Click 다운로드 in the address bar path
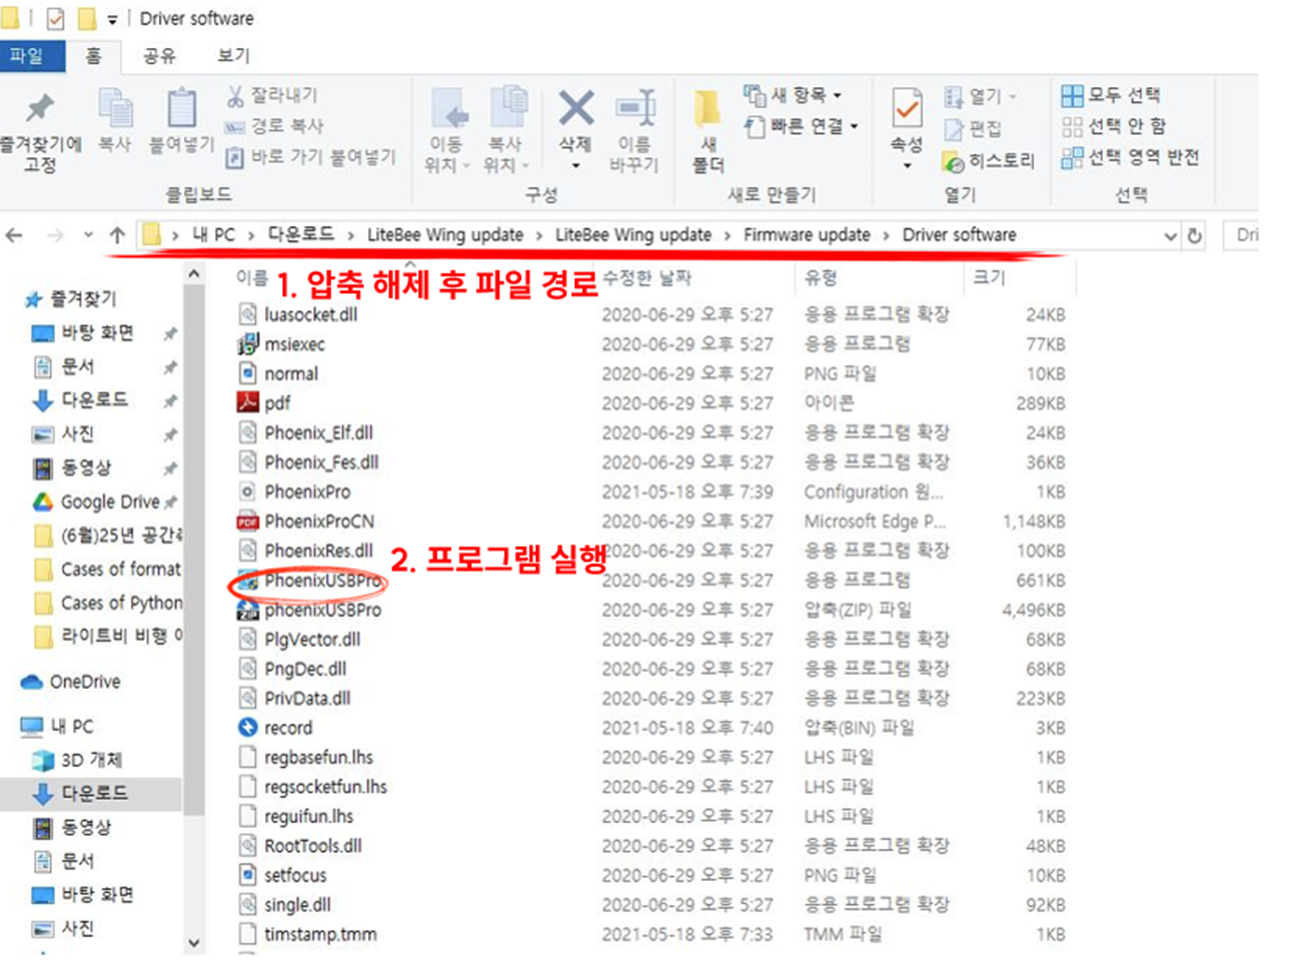Viewport: 1296px width, 968px height. pos(301,234)
